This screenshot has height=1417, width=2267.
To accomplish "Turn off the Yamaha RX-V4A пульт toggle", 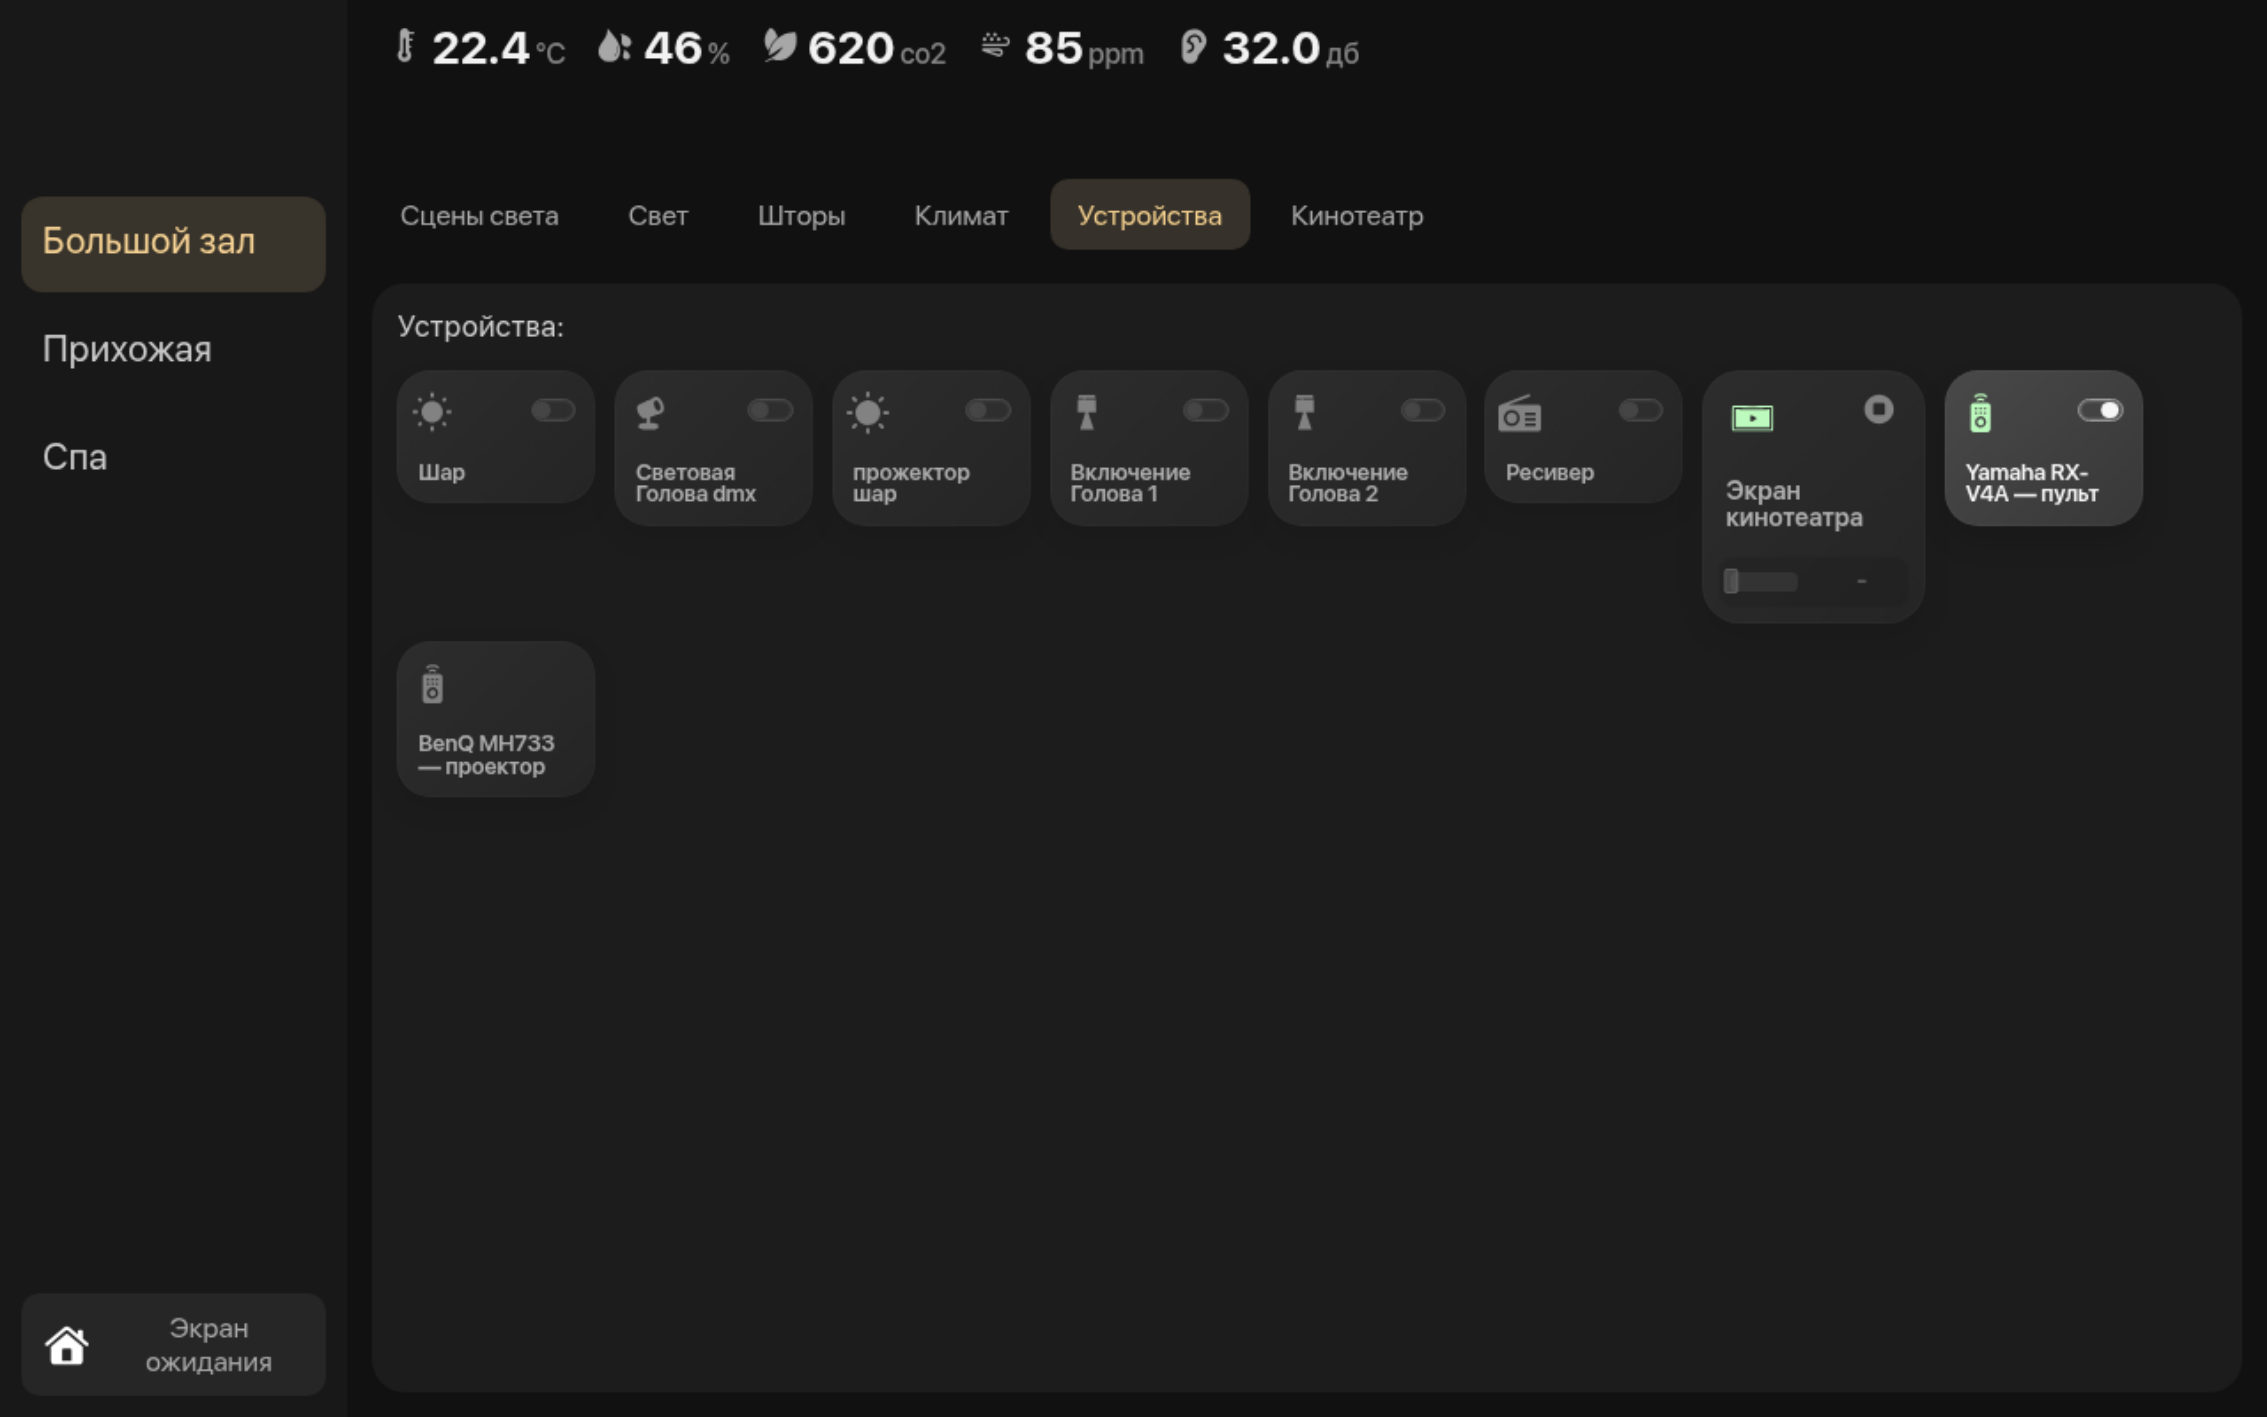I will [2099, 410].
